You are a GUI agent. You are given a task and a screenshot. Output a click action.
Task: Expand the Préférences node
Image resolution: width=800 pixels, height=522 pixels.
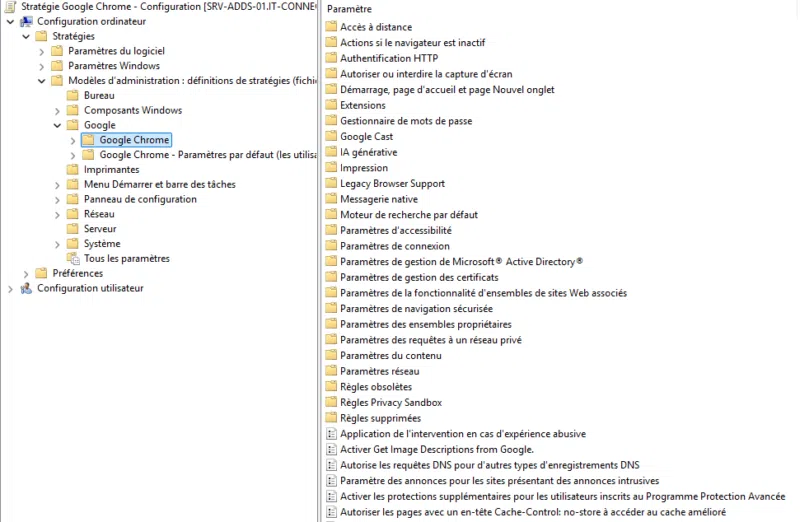(26, 274)
